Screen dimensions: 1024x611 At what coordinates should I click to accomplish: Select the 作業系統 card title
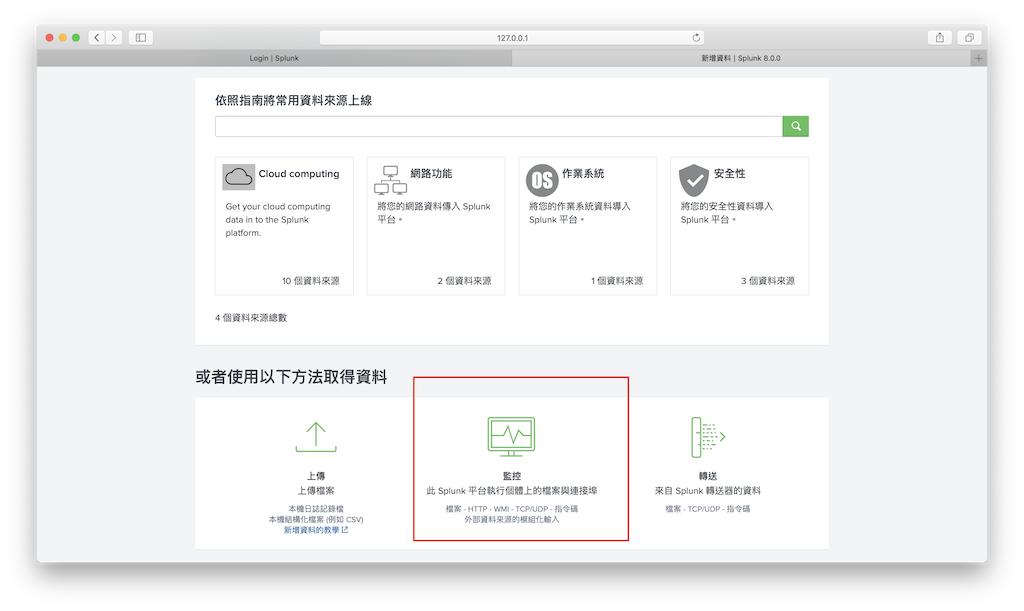click(583, 173)
